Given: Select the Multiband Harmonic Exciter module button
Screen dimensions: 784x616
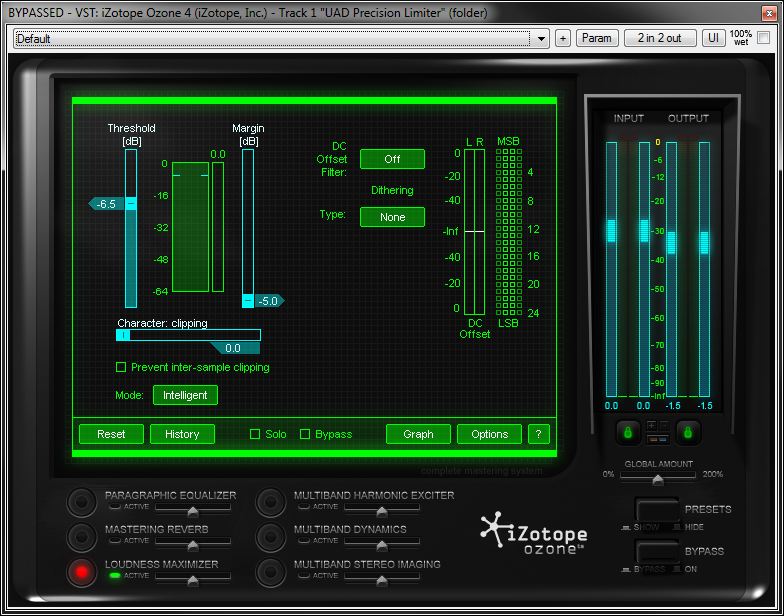Looking at the screenshot, I should coord(270,502).
